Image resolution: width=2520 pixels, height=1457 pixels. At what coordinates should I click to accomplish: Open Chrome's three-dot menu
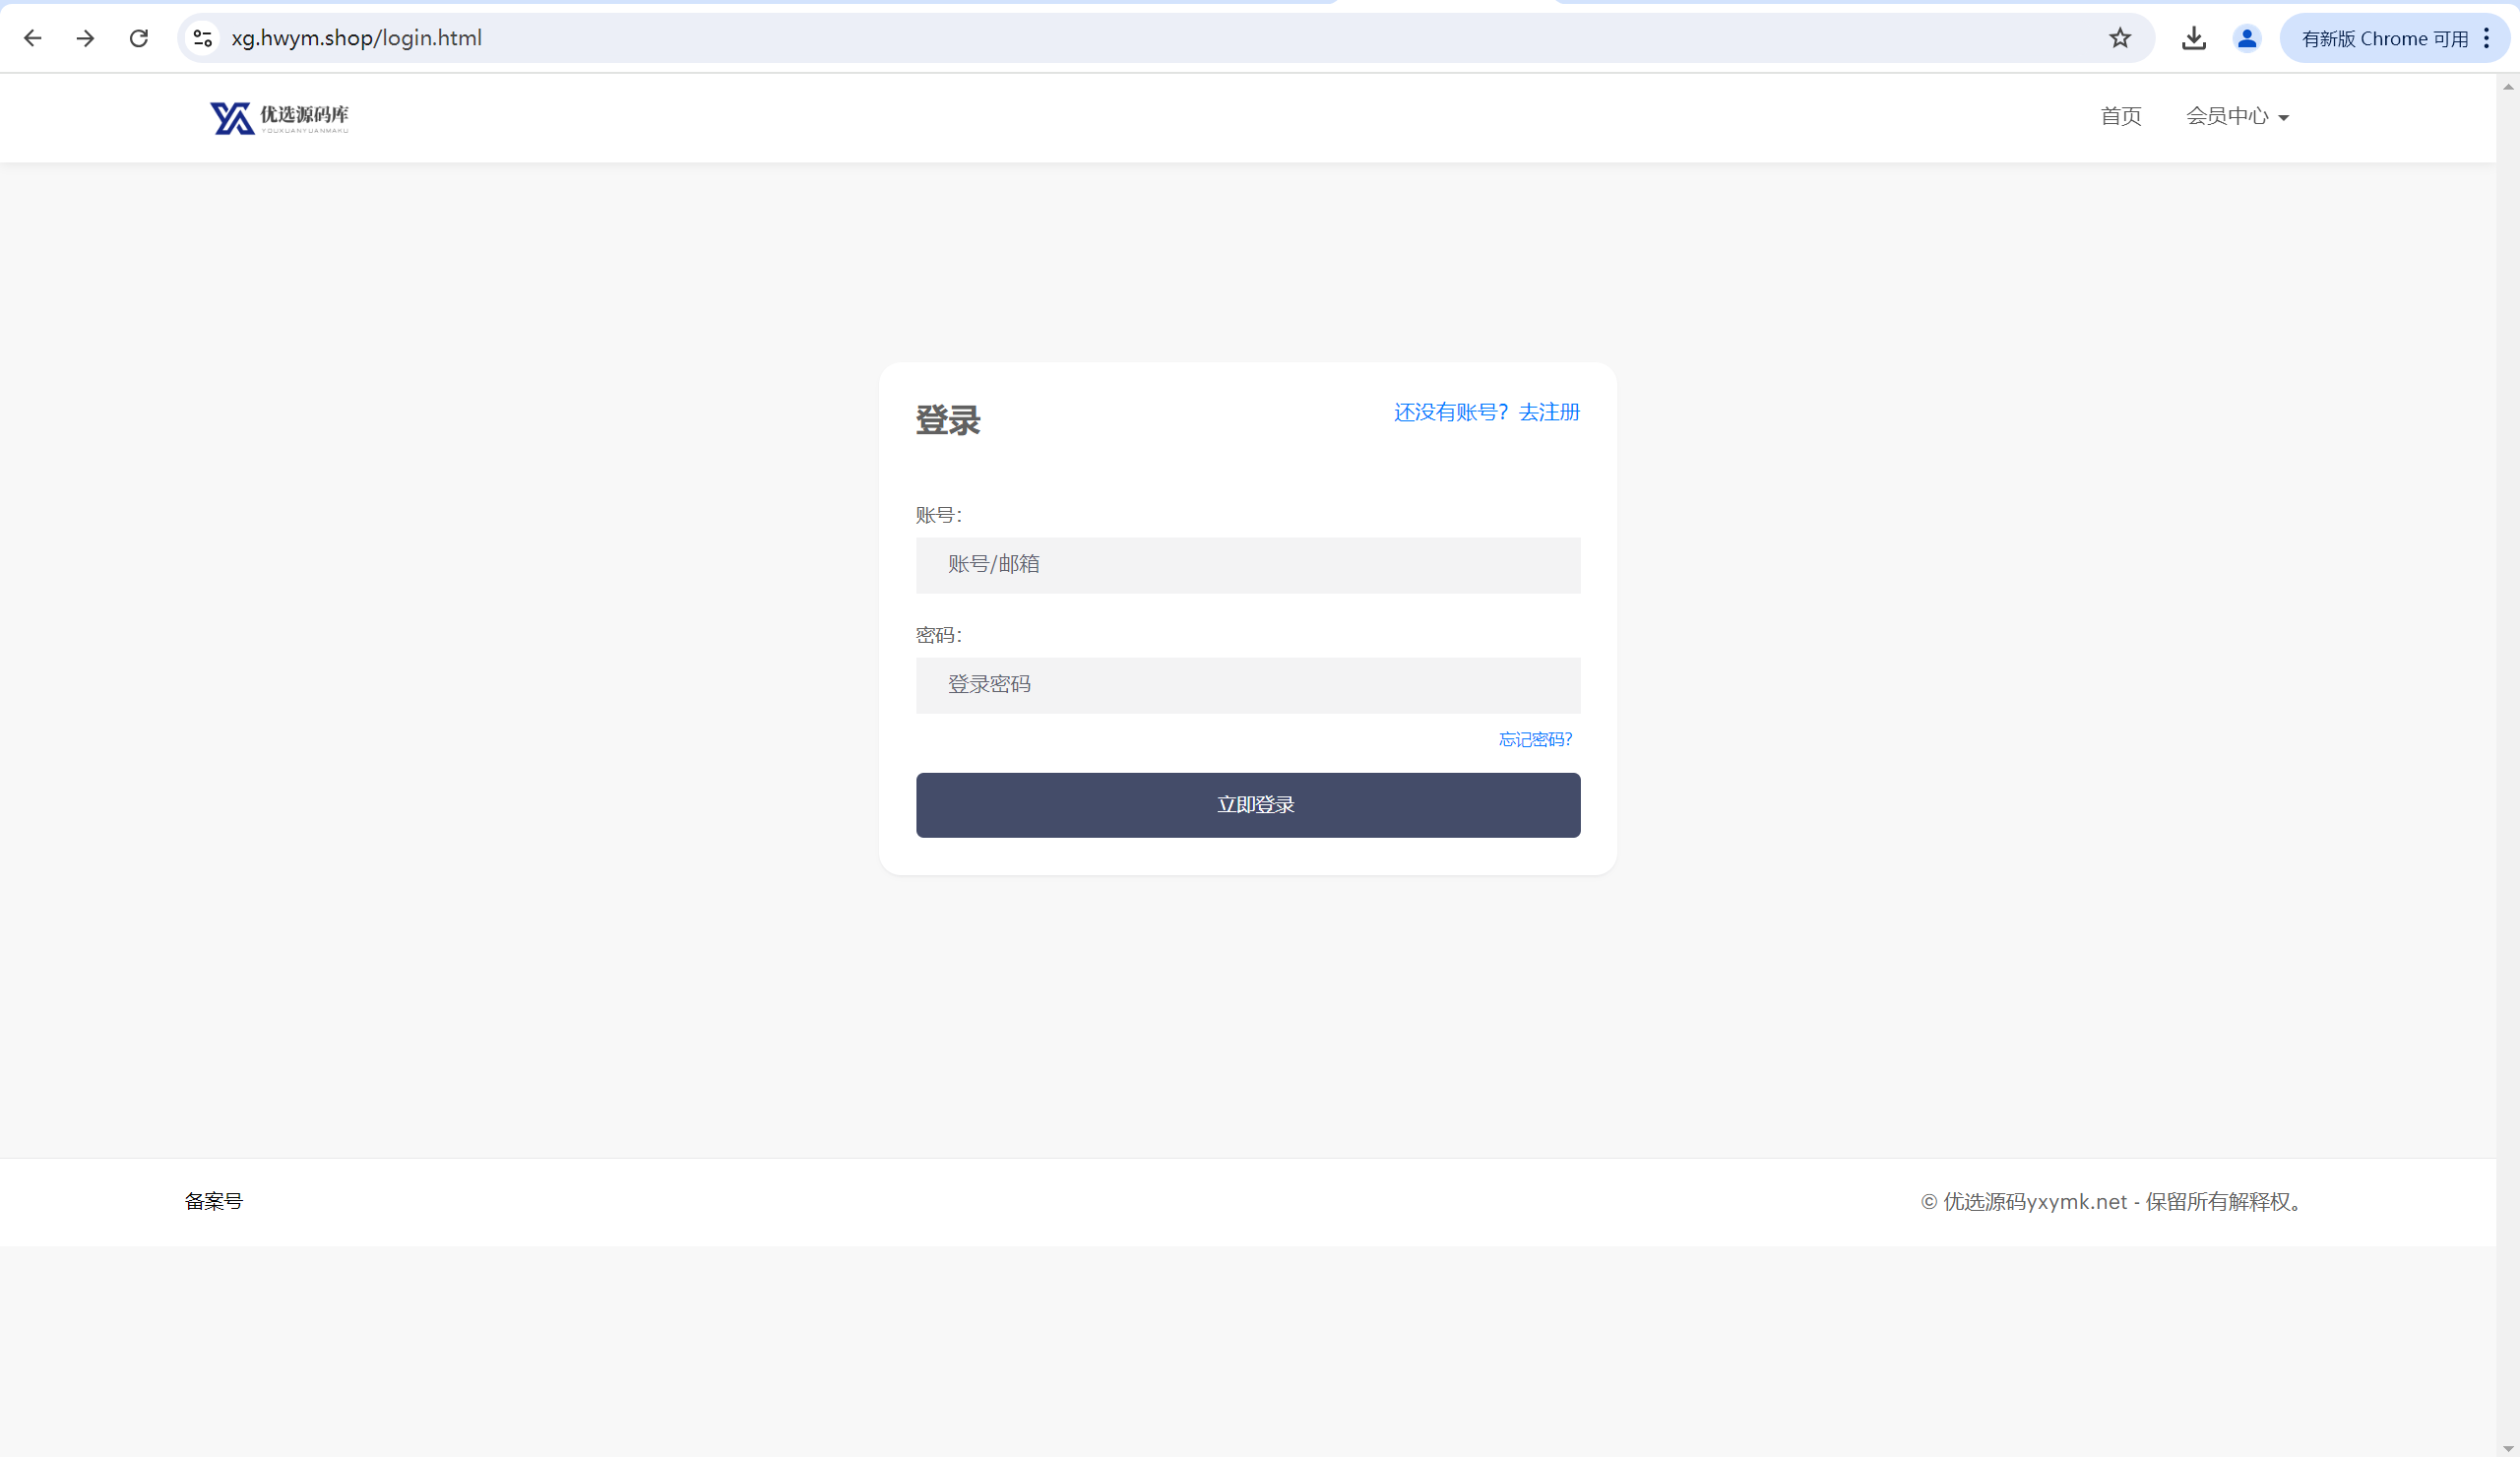point(2487,38)
